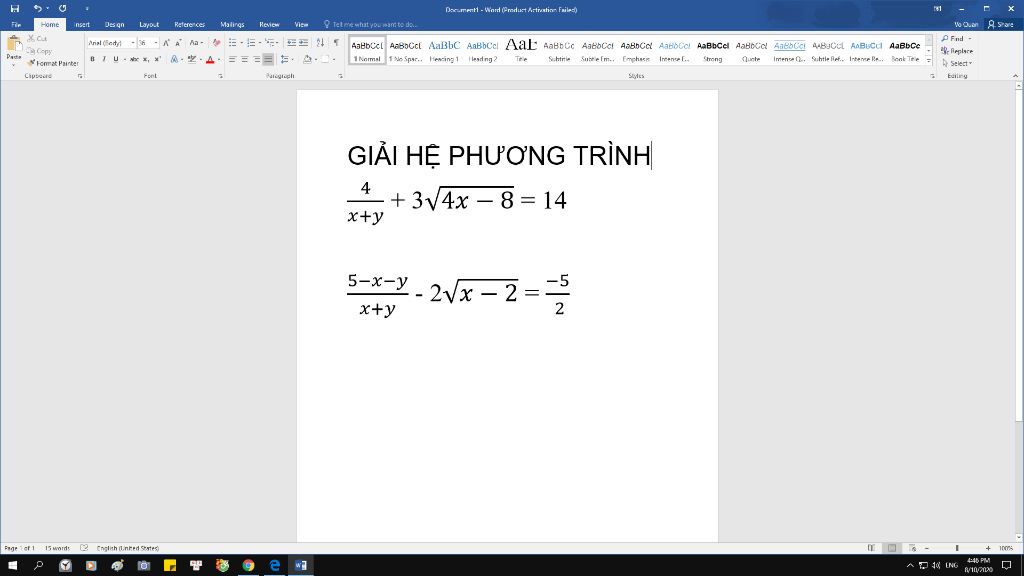1024x576 pixels.
Task: Expand bullet list options dropdown
Action: (241, 43)
